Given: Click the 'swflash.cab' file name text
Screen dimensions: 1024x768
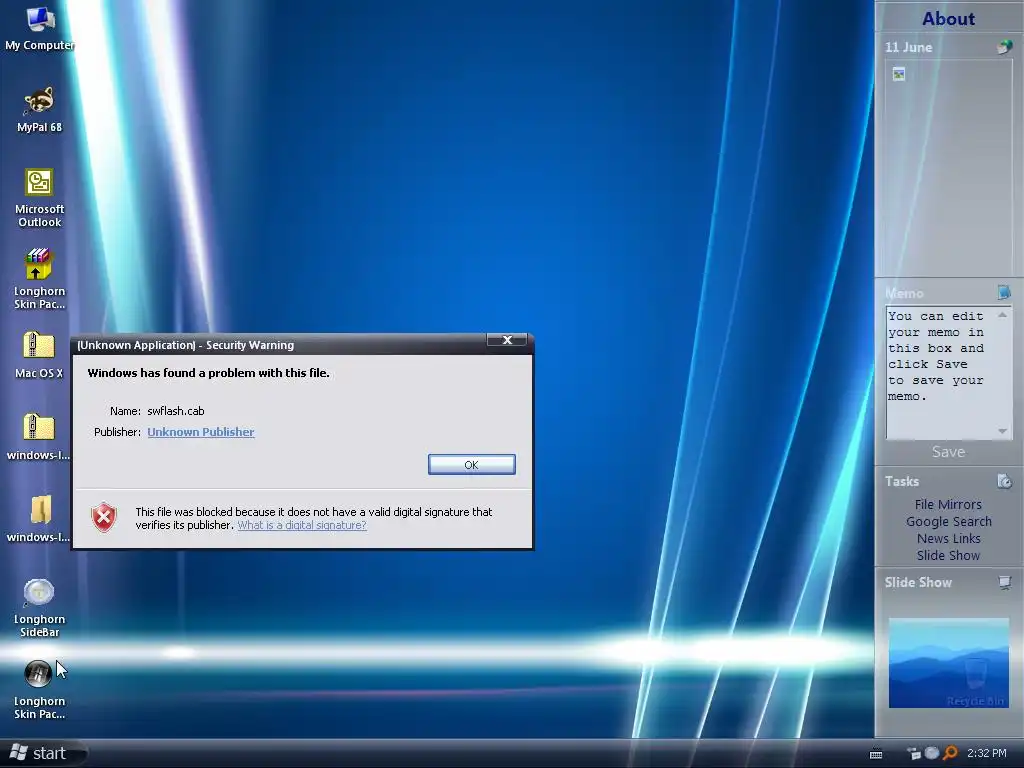Looking at the screenshot, I should (176, 411).
